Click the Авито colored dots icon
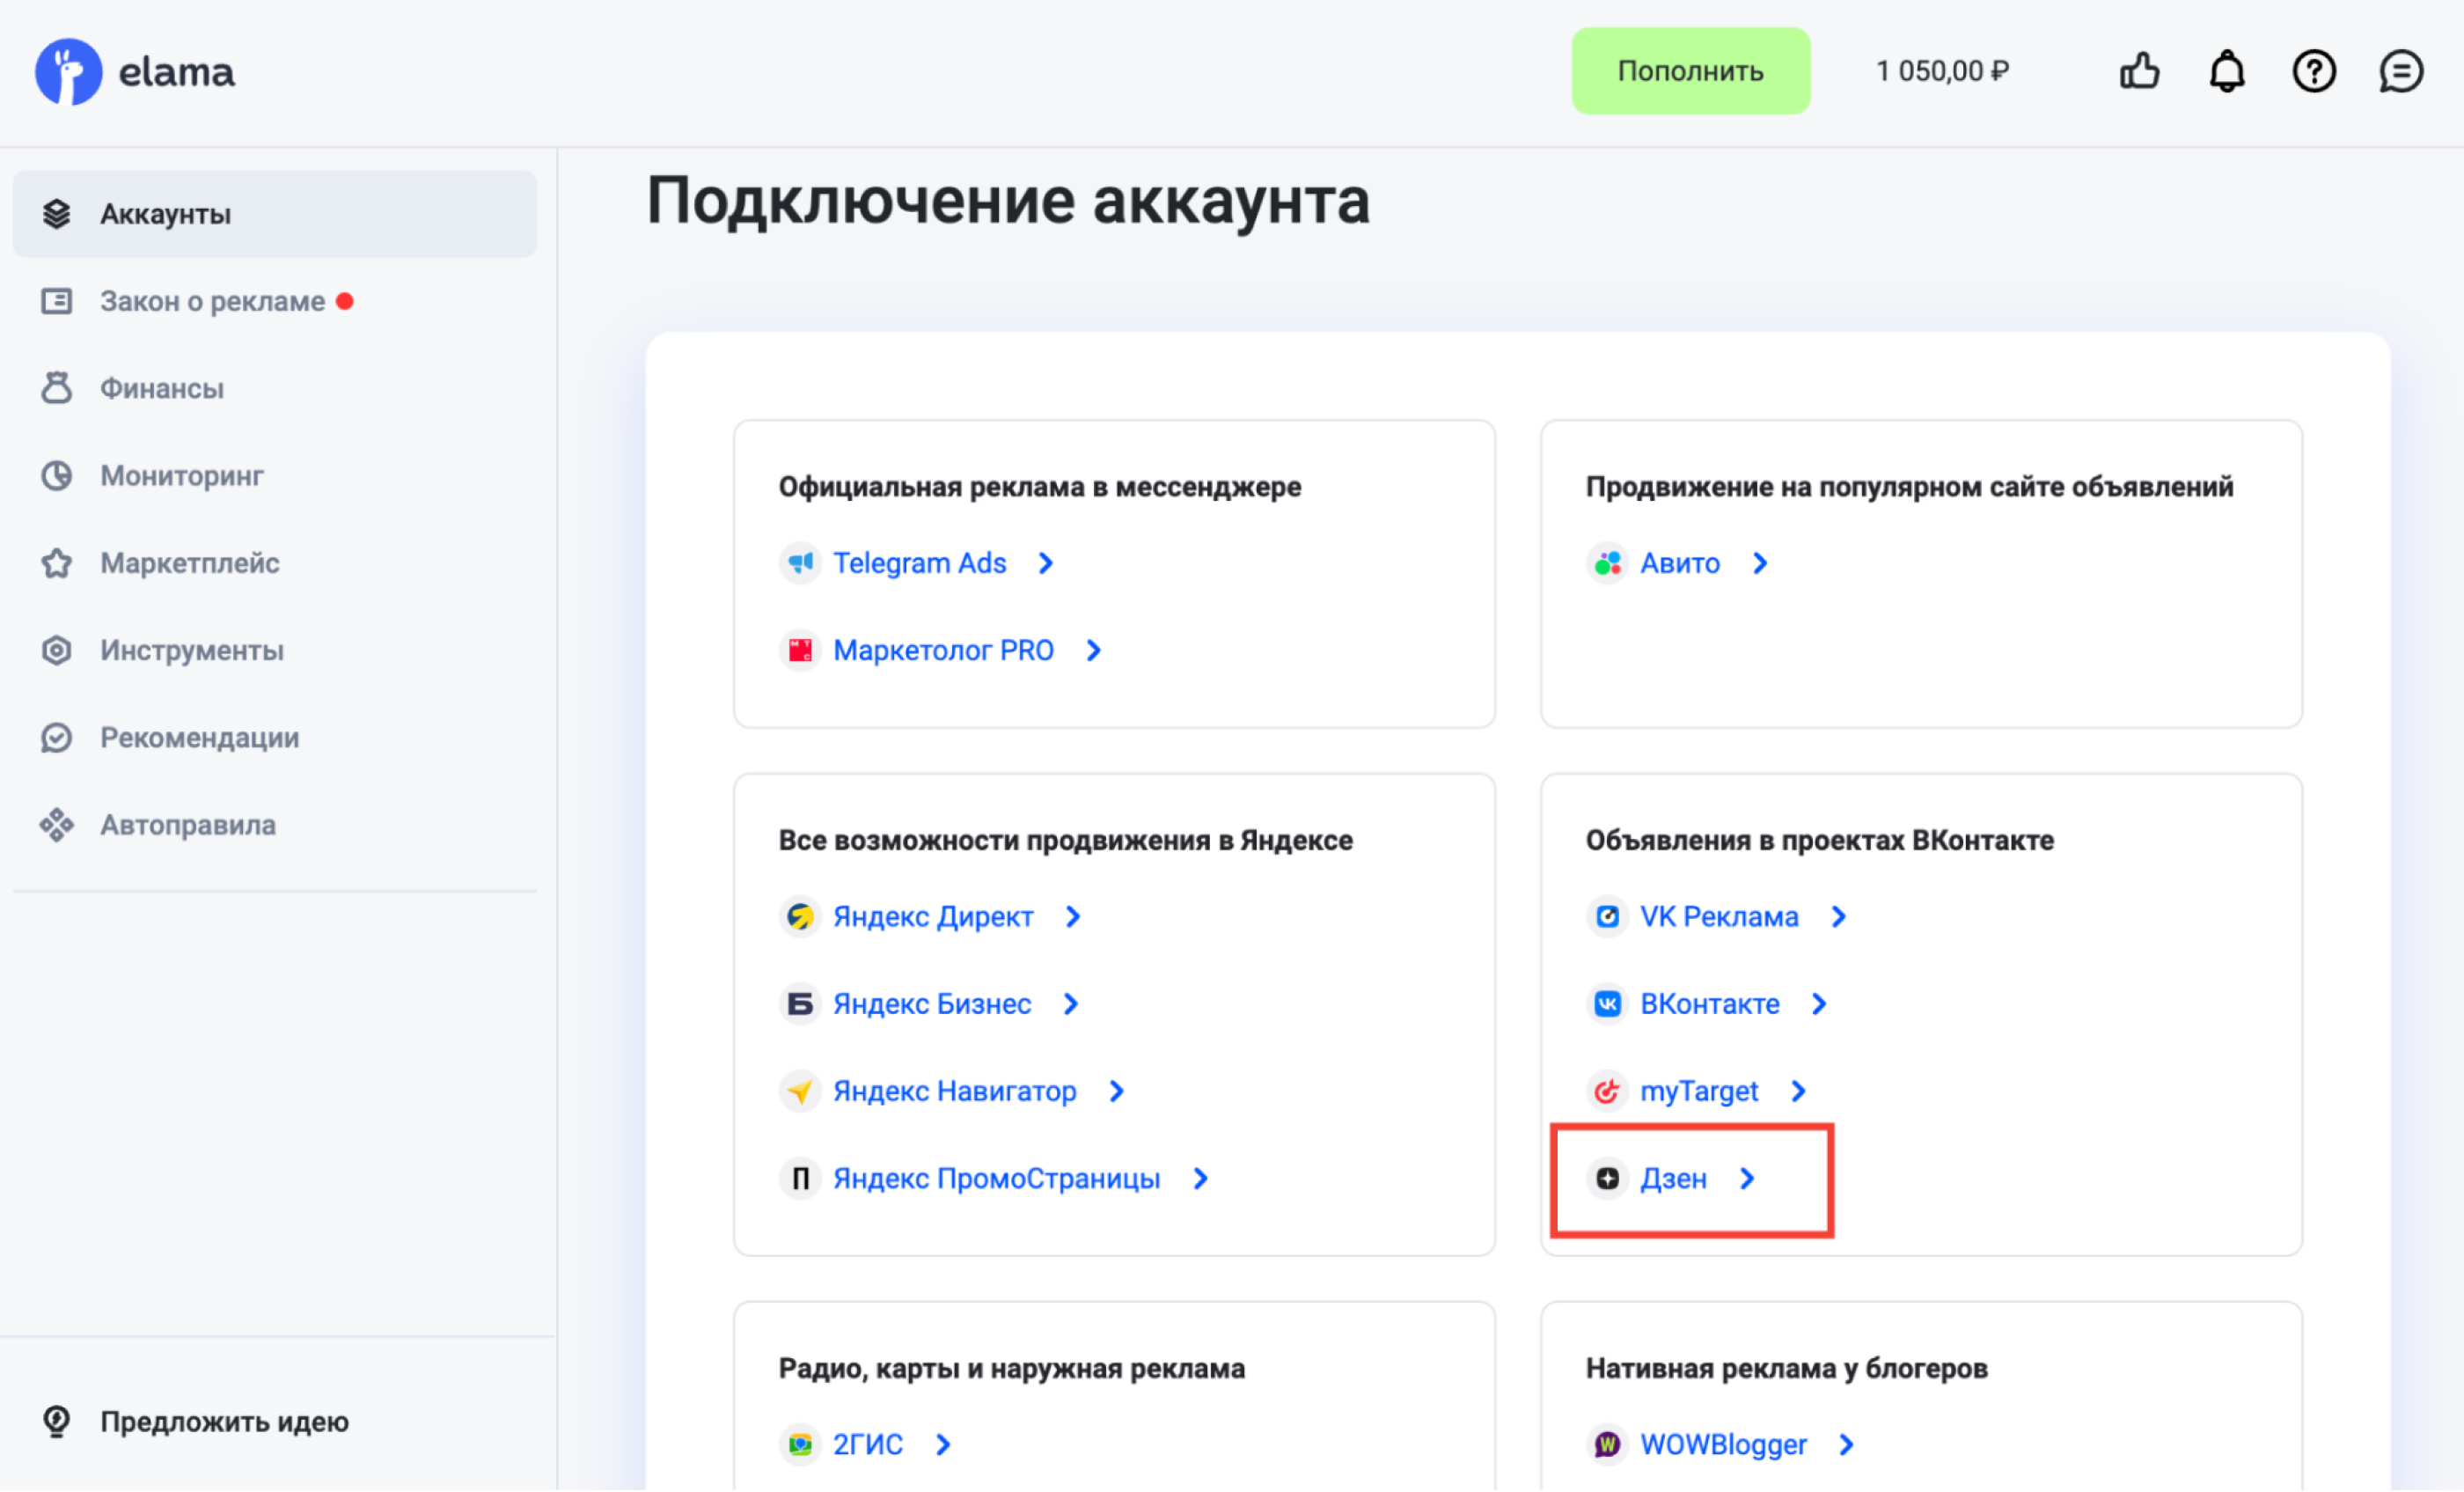Viewport: 2464px width, 1492px height. (x=1608, y=563)
